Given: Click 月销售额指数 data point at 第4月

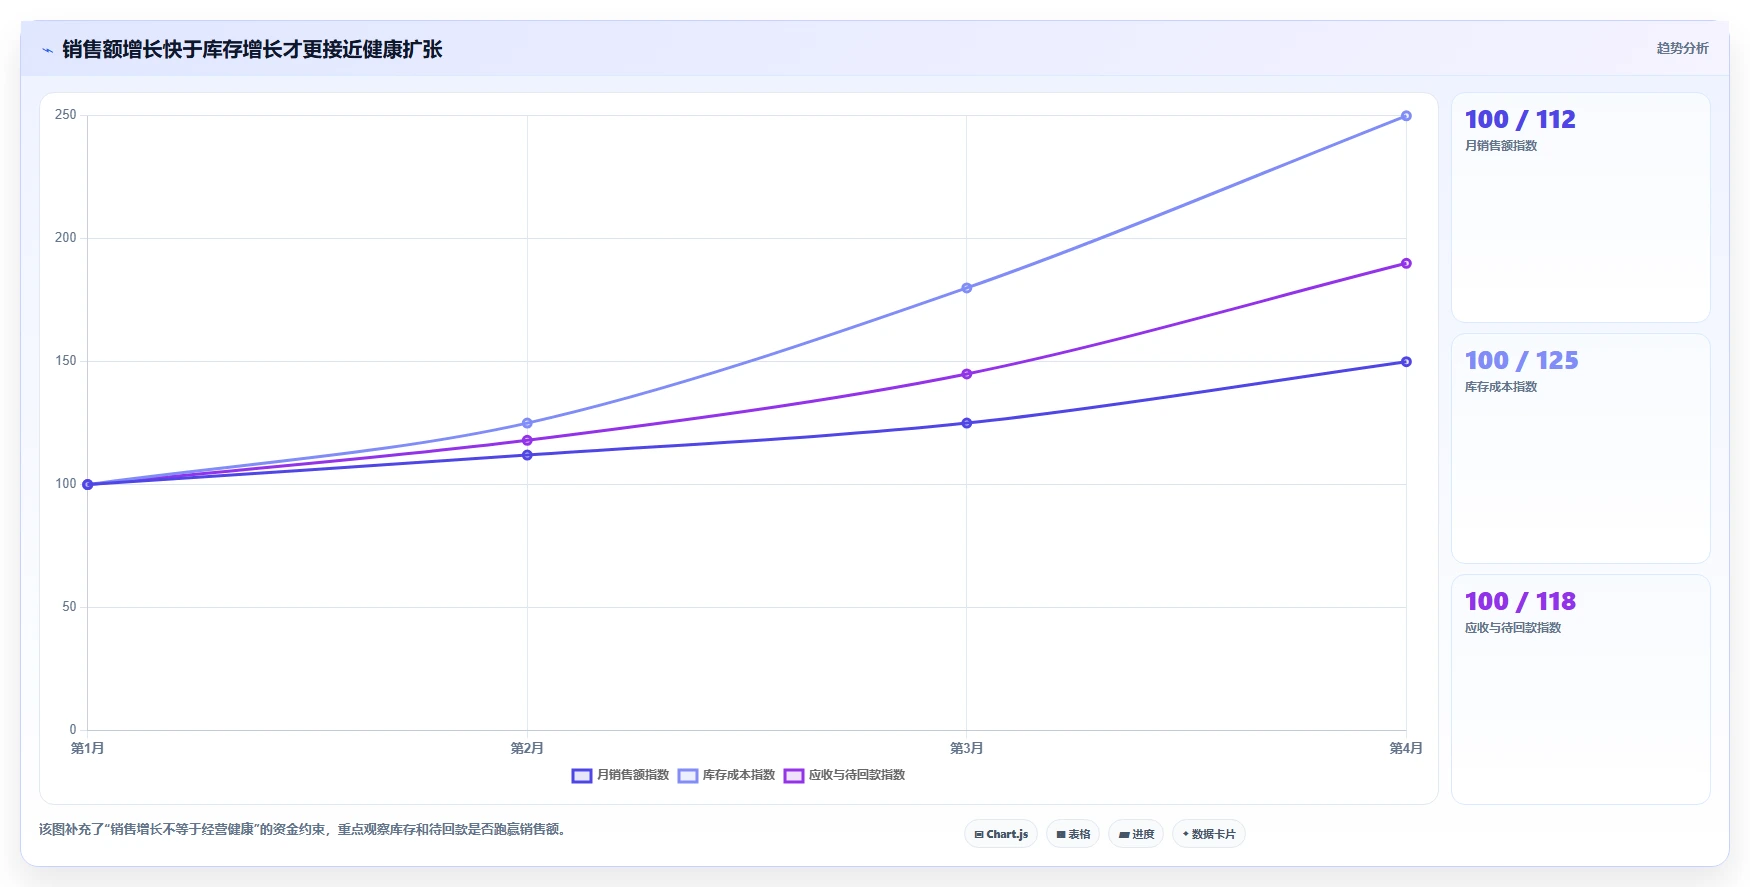Looking at the screenshot, I should coord(1406,362).
